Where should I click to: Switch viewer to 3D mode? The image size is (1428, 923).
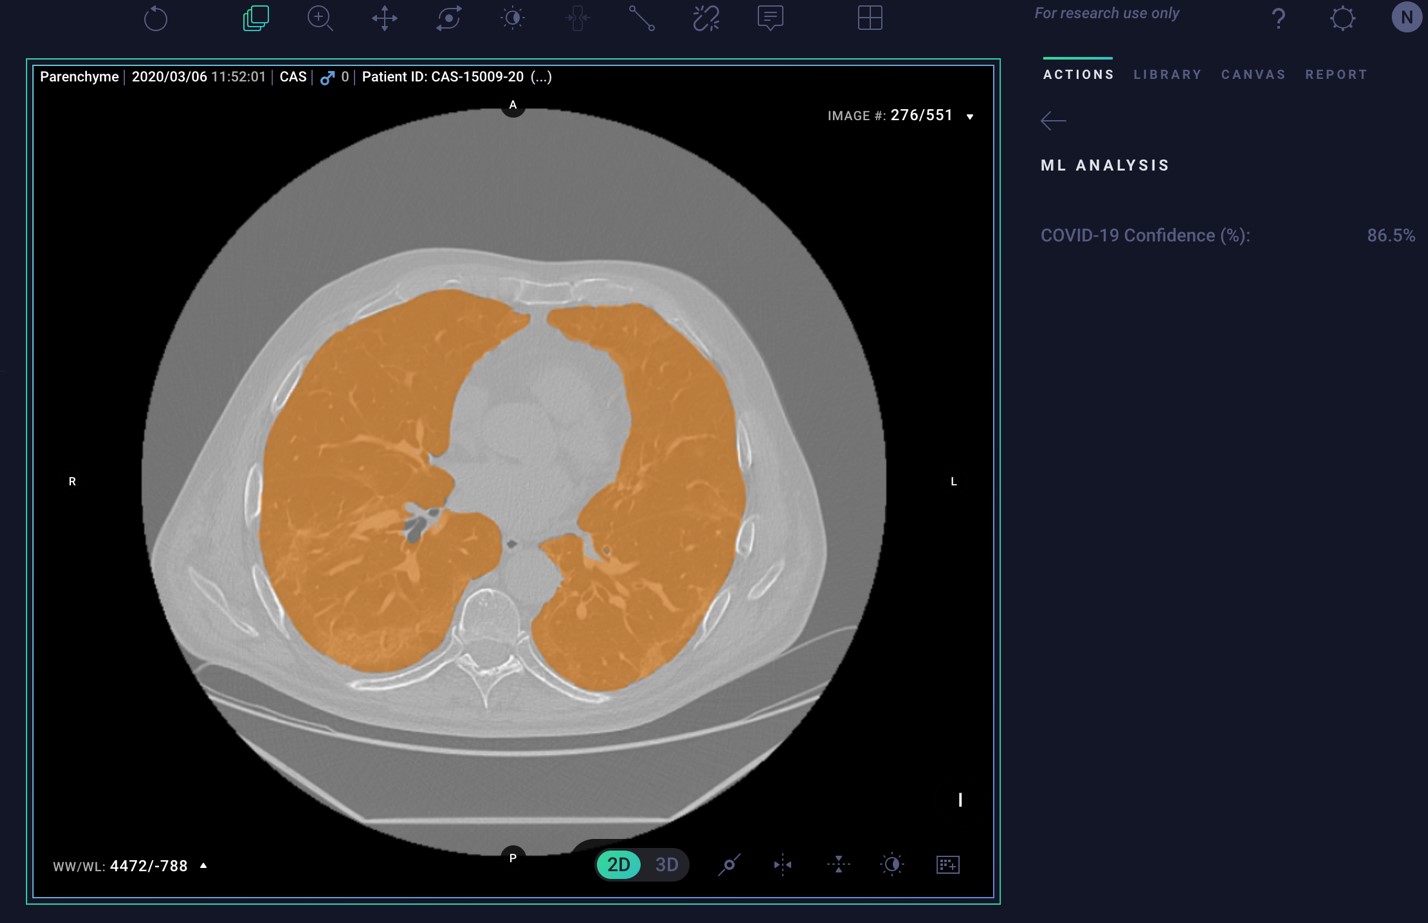click(666, 864)
